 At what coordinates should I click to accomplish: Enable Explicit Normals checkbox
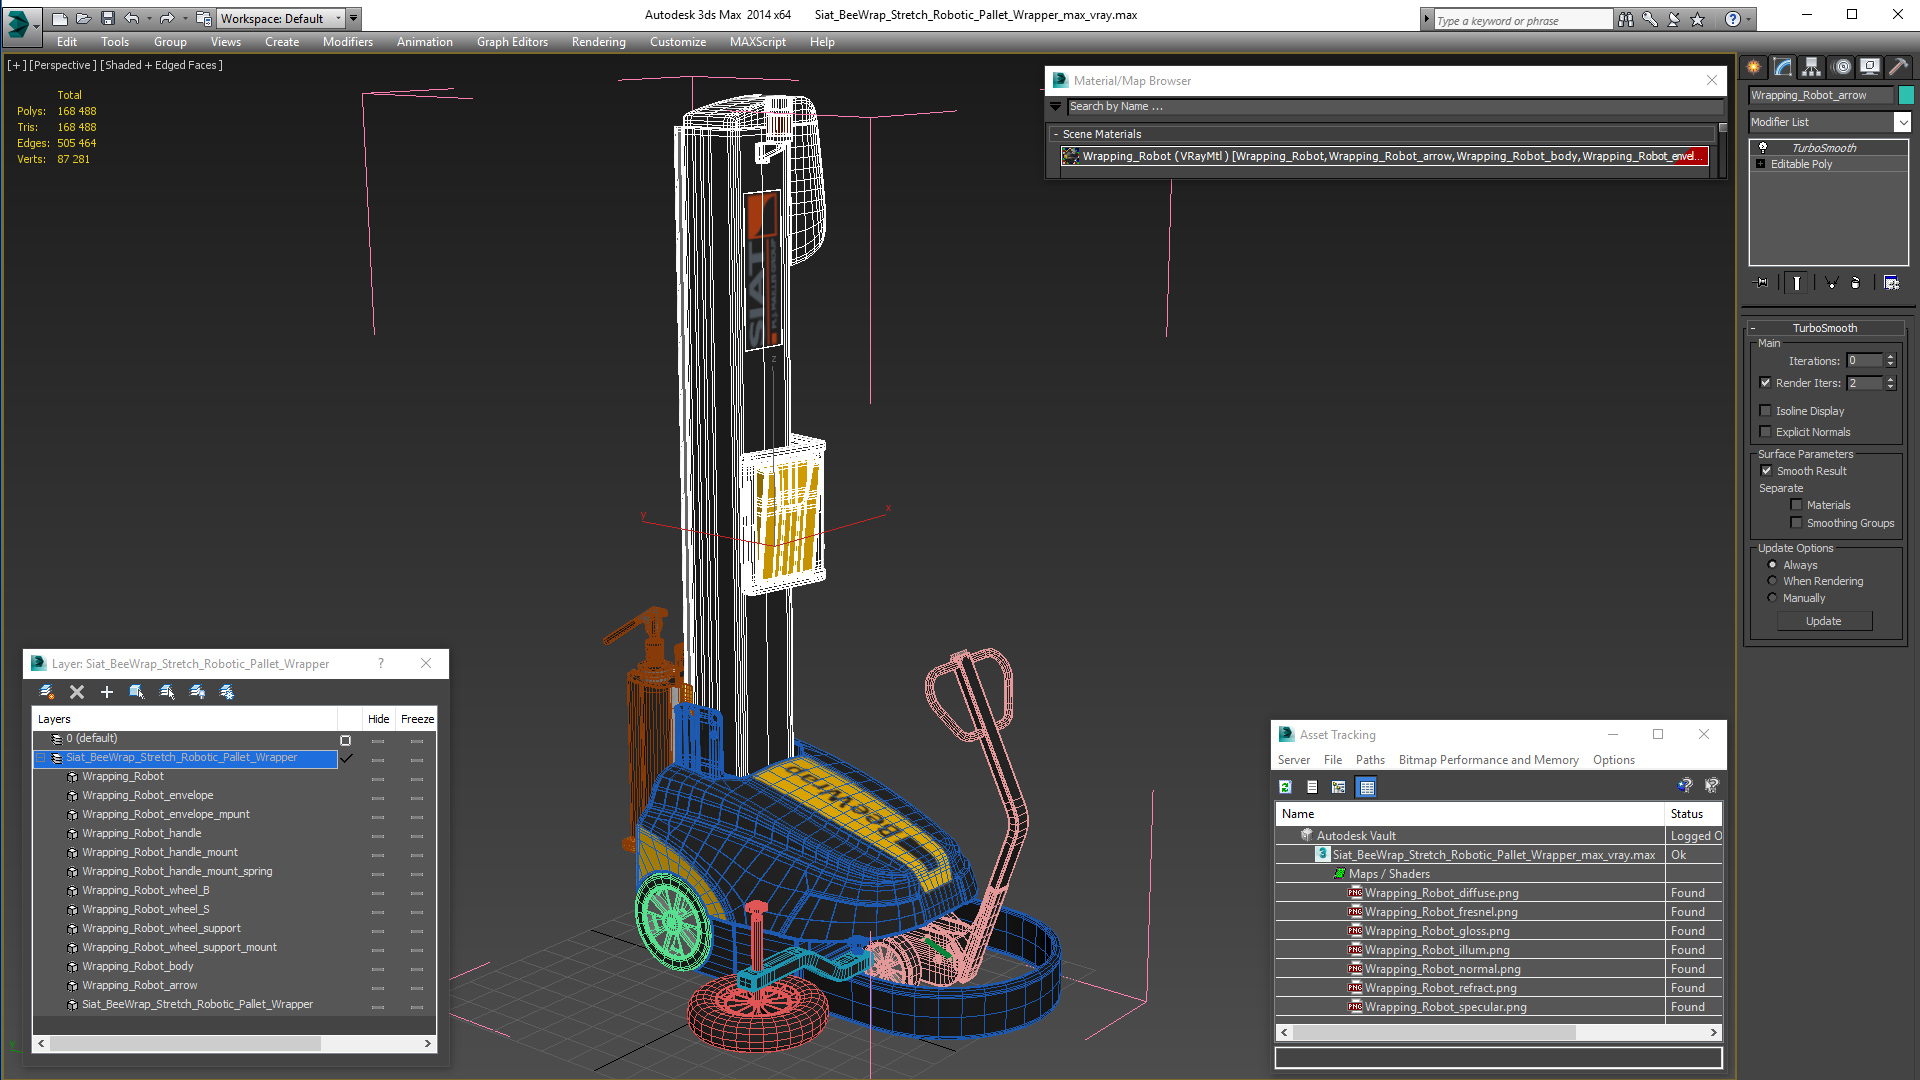1766,432
